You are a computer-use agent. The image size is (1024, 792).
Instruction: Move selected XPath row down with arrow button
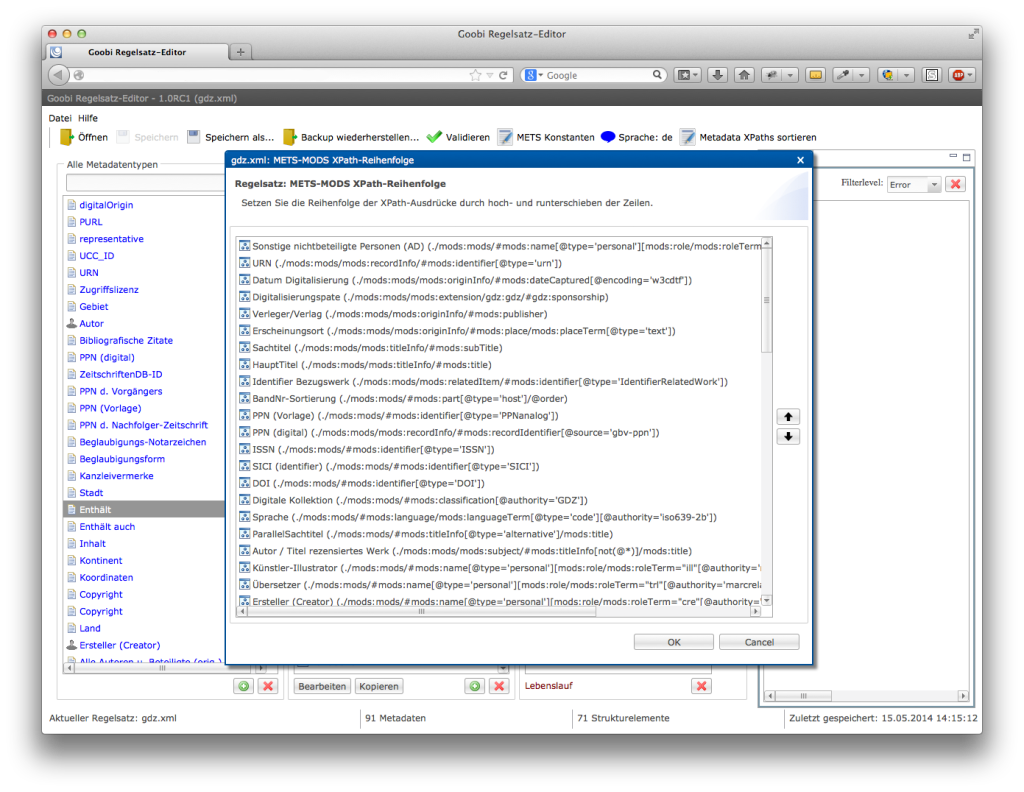[x=788, y=436]
